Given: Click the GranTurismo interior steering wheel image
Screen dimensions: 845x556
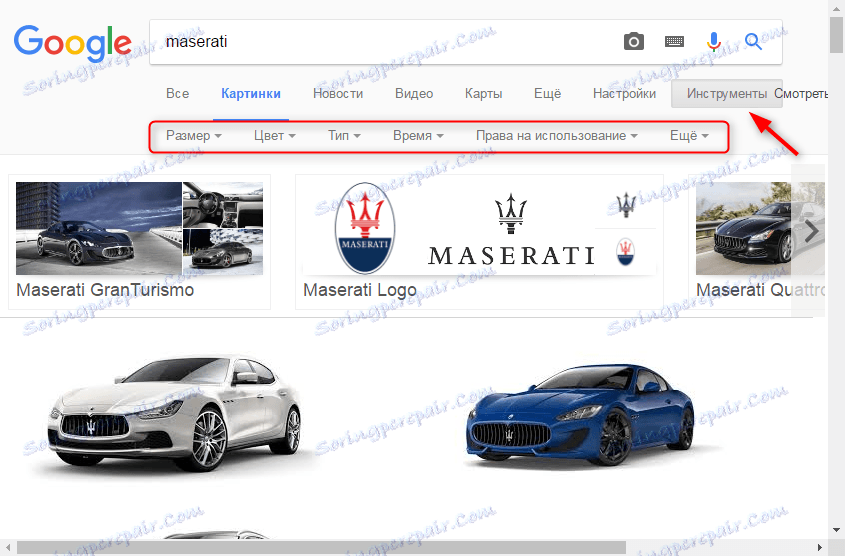Looking at the screenshot, I should point(223,205).
